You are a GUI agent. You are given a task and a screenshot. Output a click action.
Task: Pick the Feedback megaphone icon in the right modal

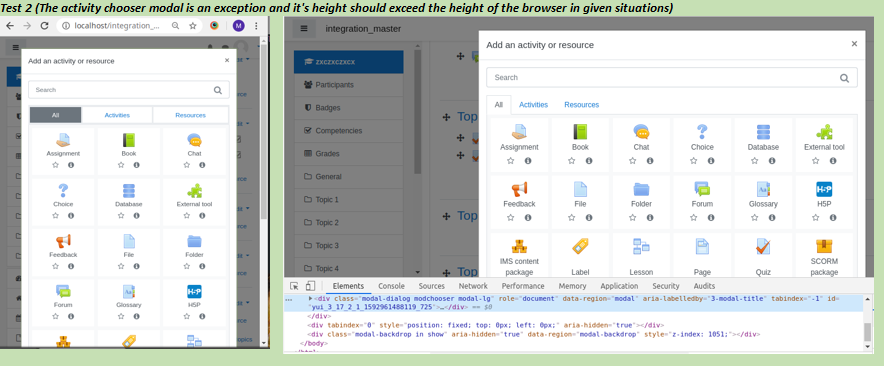pos(519,189)
